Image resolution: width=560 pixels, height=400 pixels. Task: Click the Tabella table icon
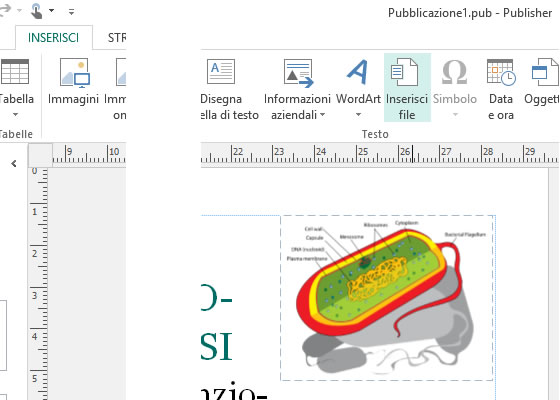[x=15, y=71]
